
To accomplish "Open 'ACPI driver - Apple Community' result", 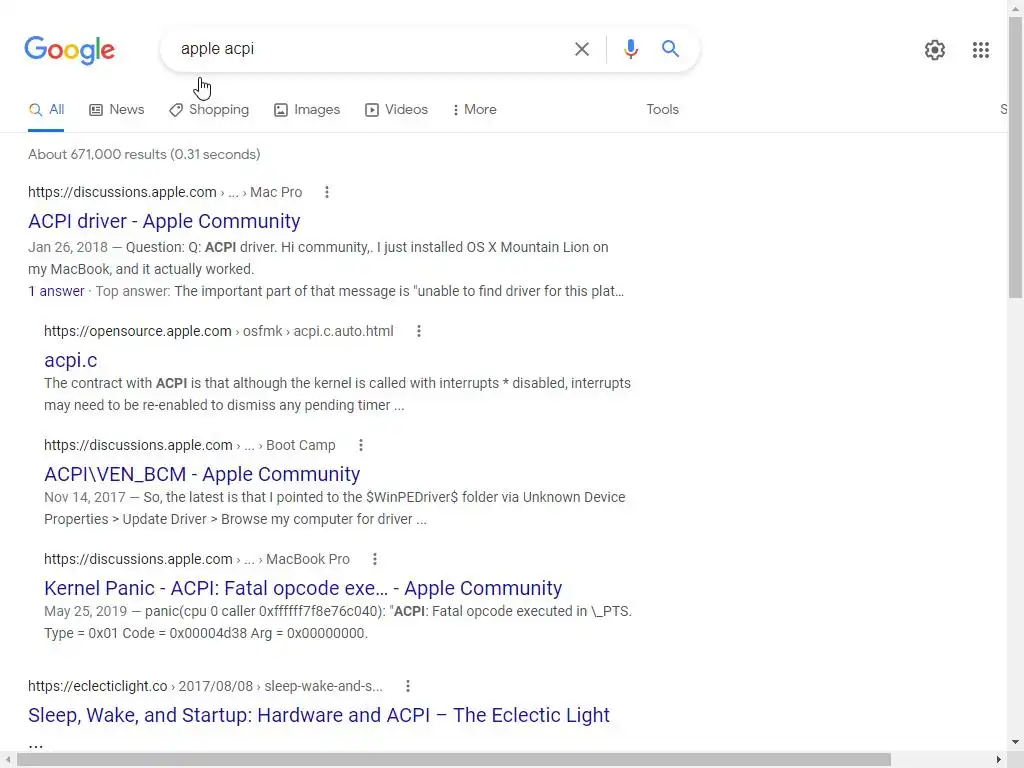I will (164, 221).
